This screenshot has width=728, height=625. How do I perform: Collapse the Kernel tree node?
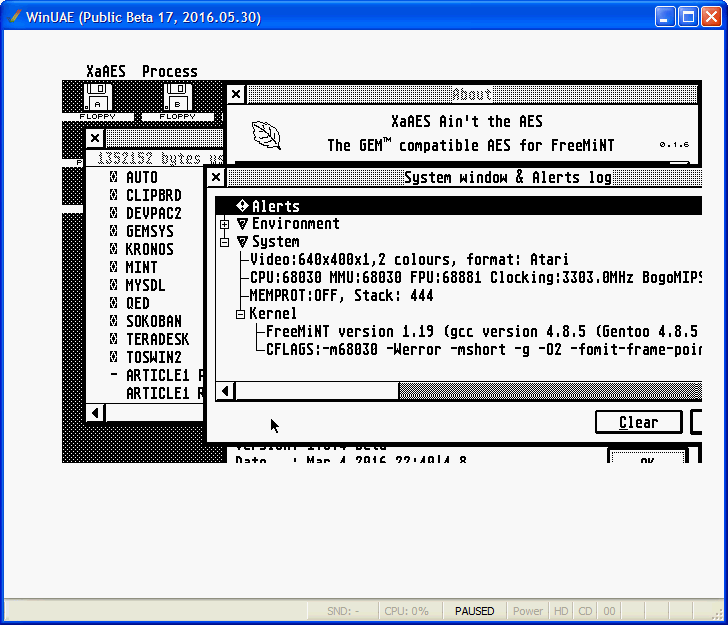240,314
